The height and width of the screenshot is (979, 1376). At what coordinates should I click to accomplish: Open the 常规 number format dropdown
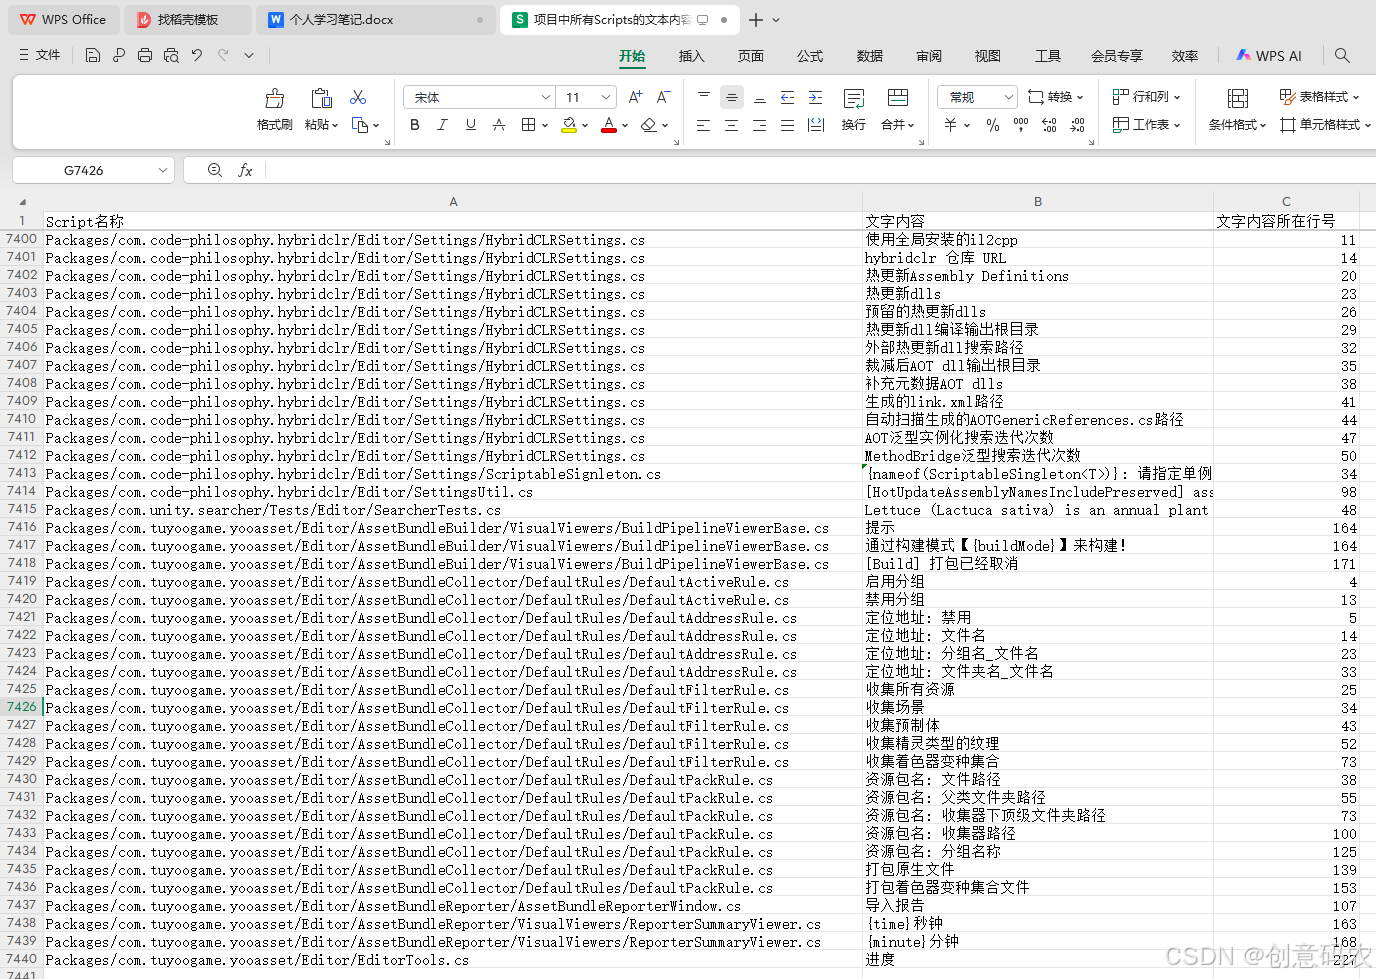pos(975,96)
